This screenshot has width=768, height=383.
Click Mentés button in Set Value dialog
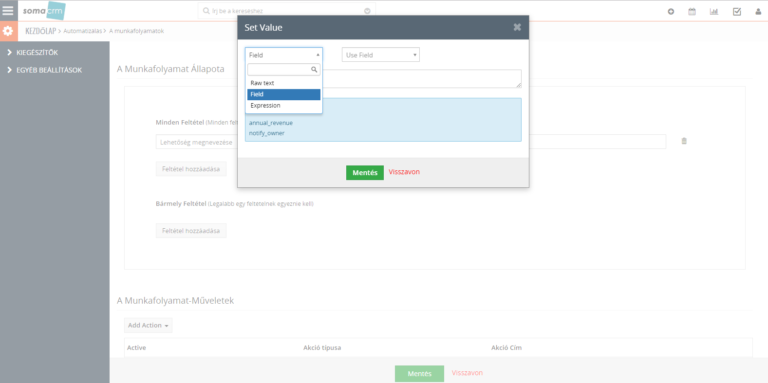point(365,172)
